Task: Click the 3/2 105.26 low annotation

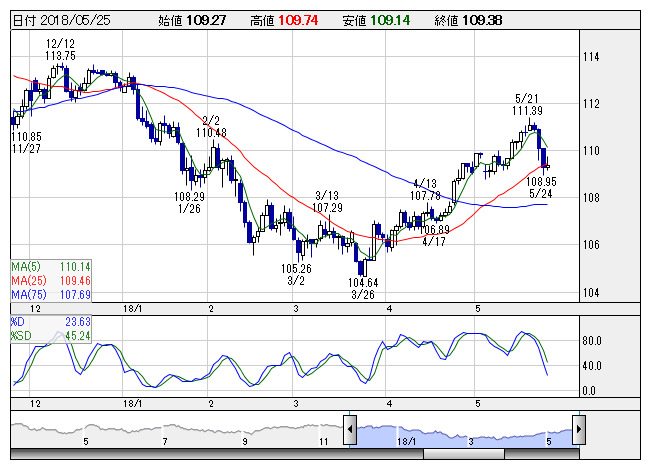Action: tap(296, 274)
